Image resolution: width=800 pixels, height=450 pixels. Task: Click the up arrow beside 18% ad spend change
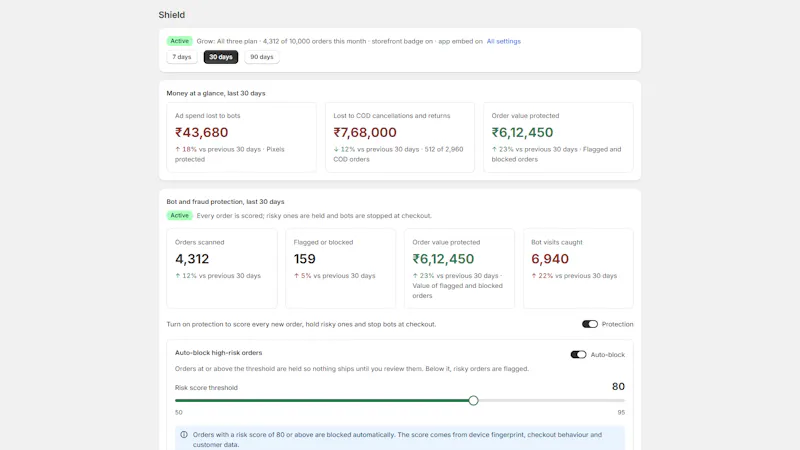click(178, 149)
